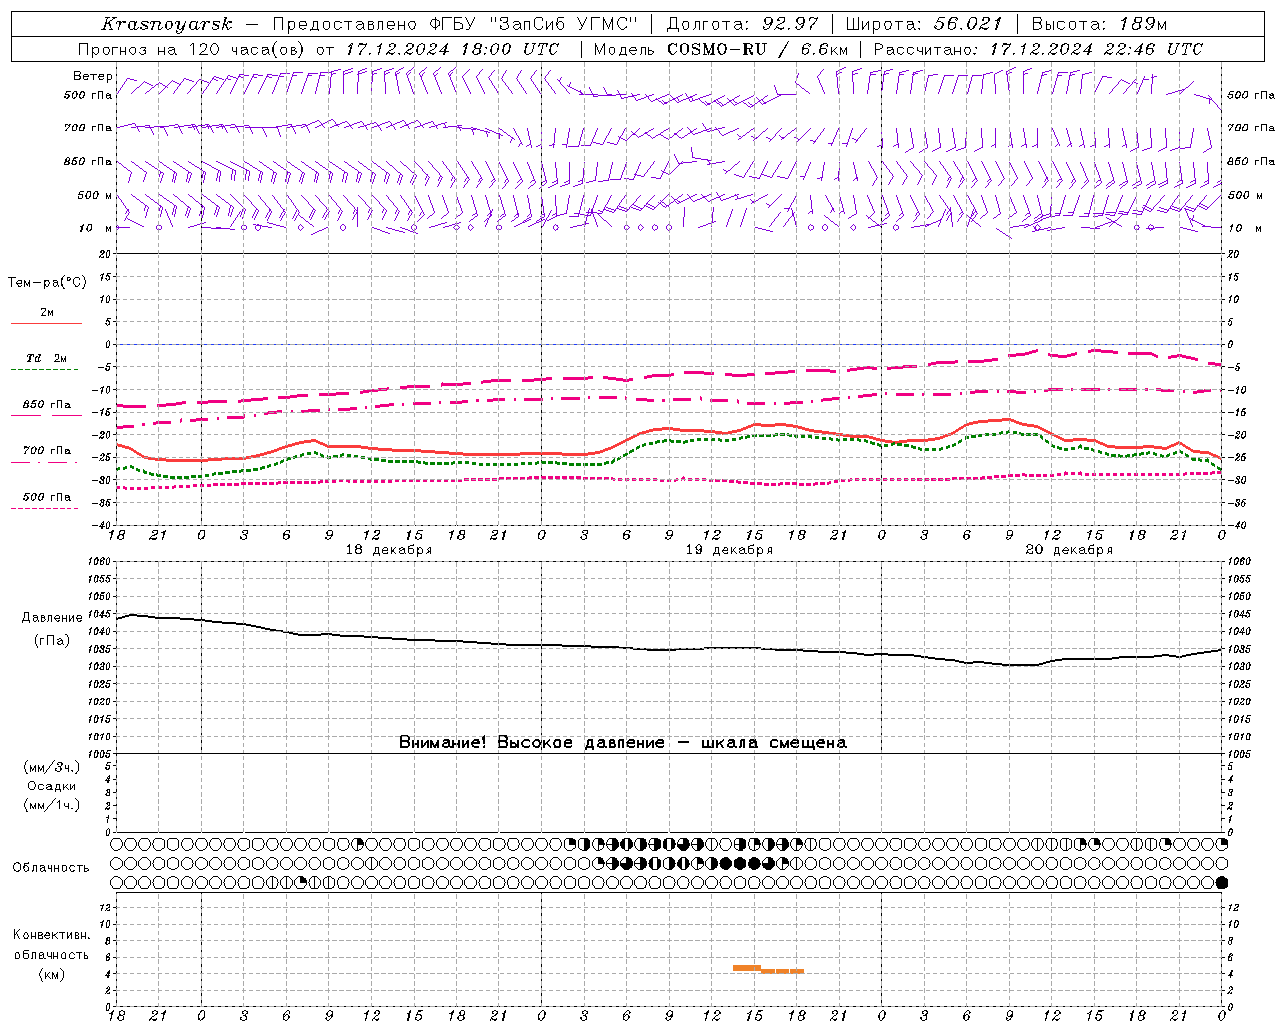Click the Высота: 189м value
The image size is (1280, 1024).
coord(1099,24)
